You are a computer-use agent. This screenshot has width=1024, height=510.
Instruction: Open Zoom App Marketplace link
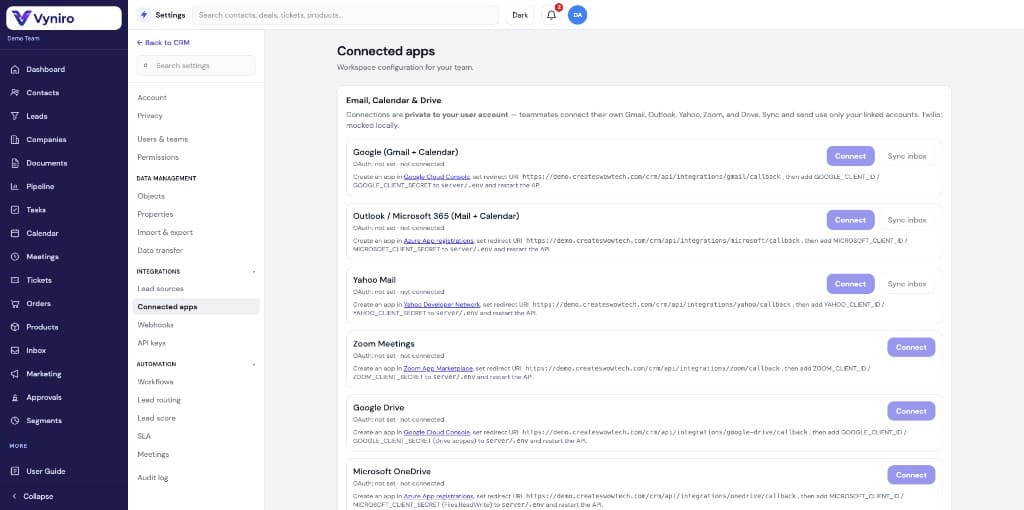coord(438,368)
